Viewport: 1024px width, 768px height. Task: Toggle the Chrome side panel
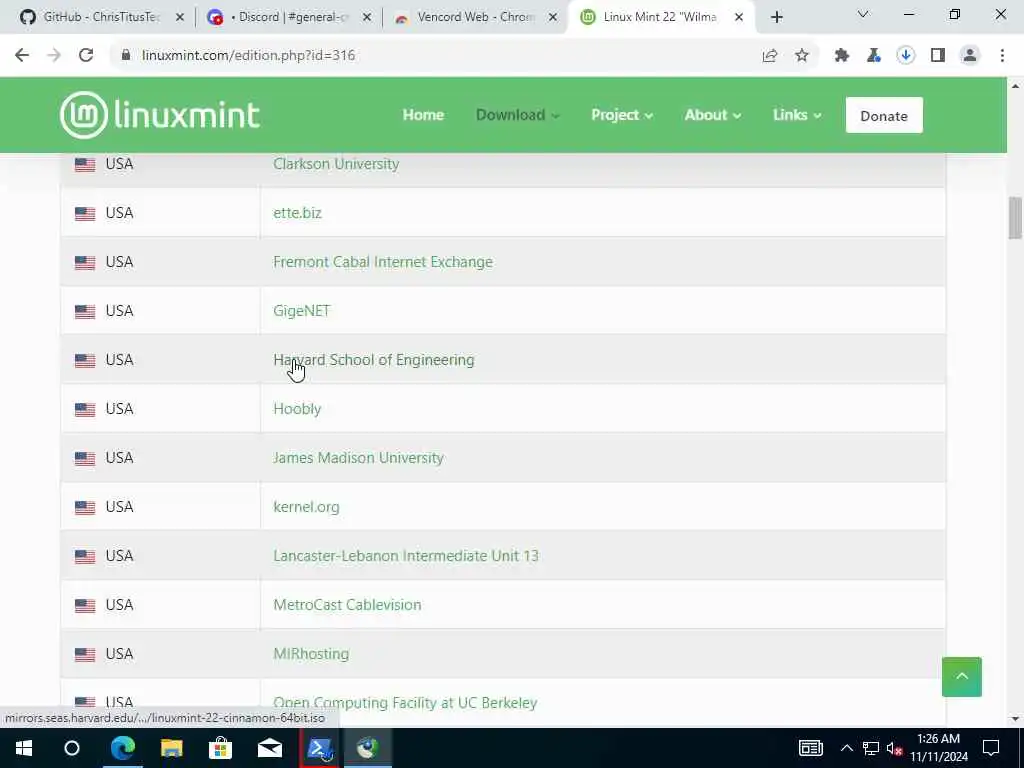coord(938,56)
